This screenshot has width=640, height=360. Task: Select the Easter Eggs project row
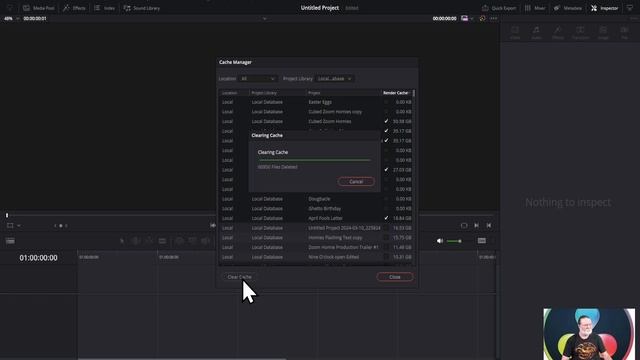[x=316, y=102]
